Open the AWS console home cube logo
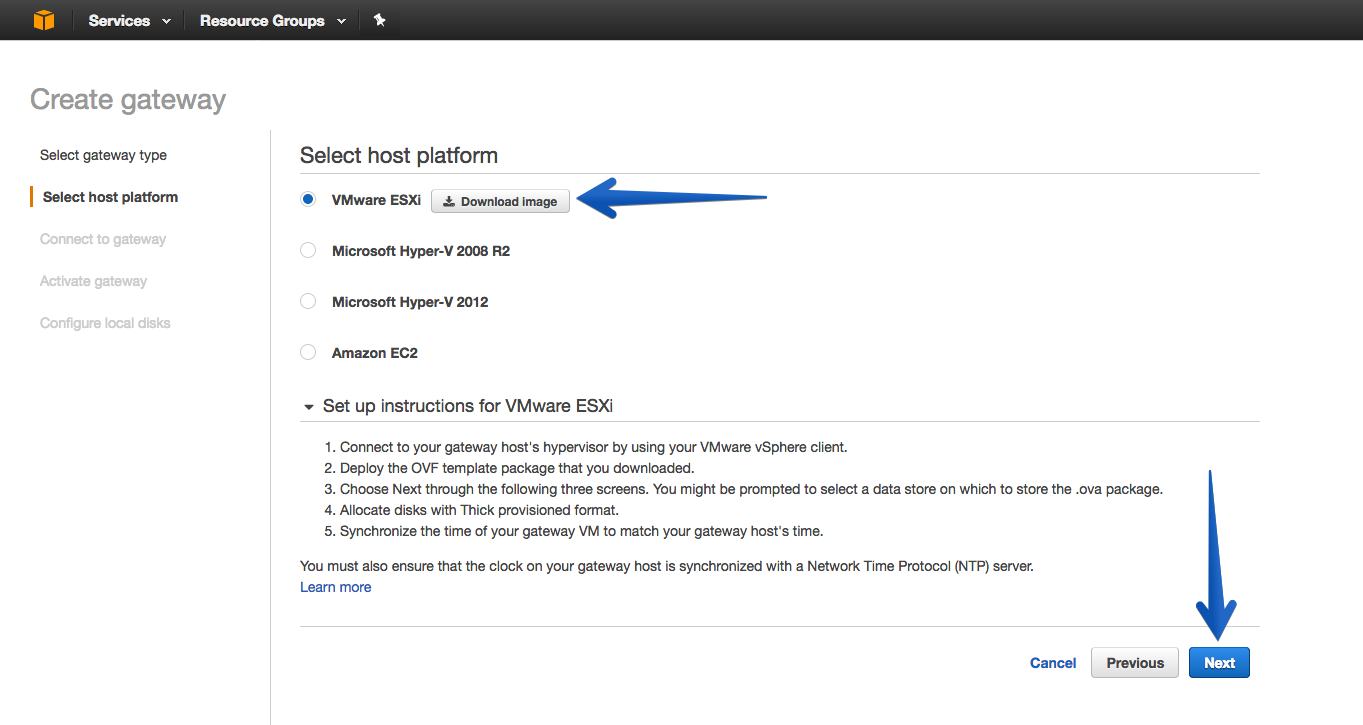Viewport: 1363px width, 725px height. click(44, 20)
